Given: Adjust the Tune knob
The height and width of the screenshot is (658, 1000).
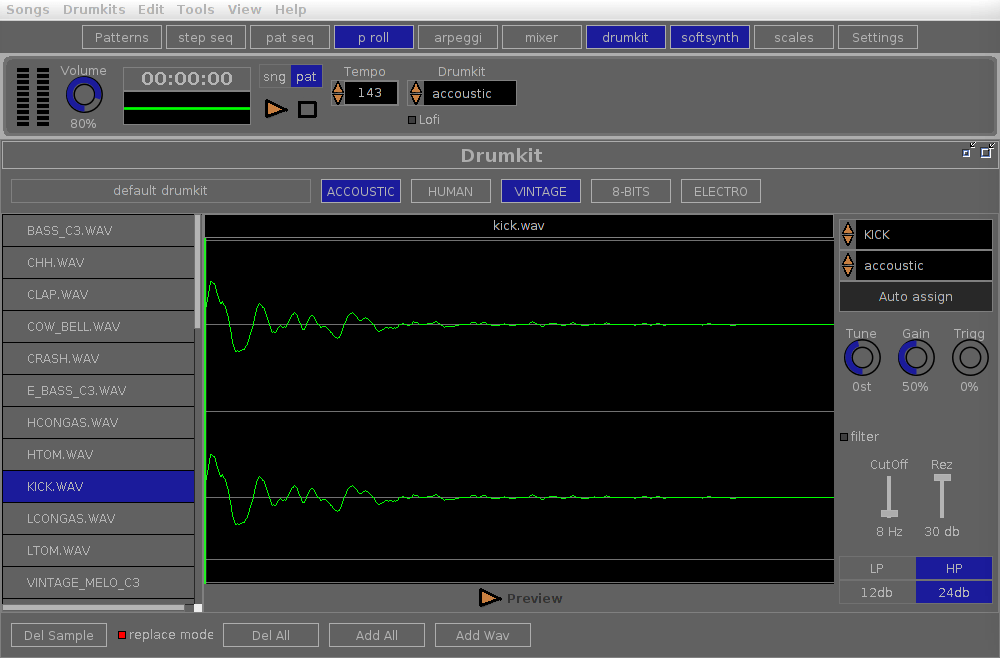Looking at the screenshot, I should pyautogui.click(x=861, y=357).
